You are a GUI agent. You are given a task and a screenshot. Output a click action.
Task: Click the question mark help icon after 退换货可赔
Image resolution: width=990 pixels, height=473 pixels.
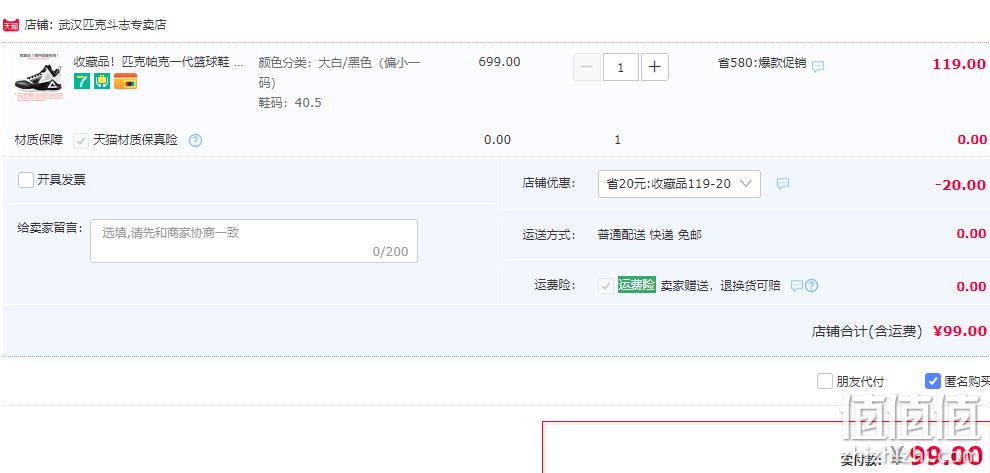(812, 285)
